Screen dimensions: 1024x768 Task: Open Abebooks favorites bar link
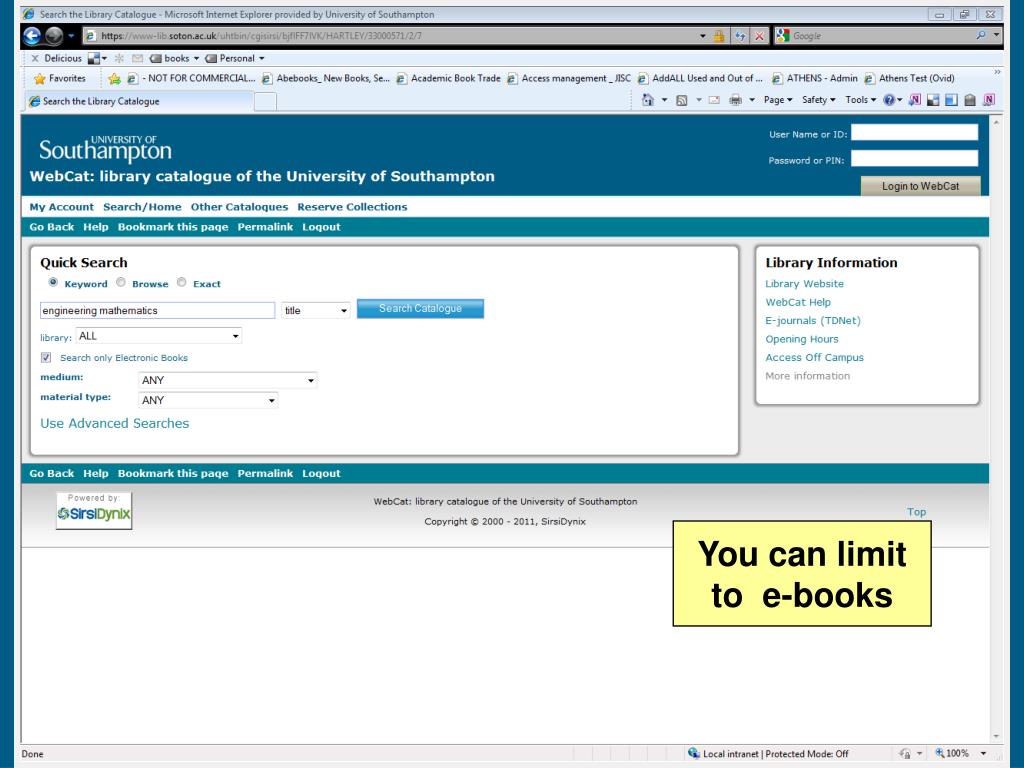point(326,78)
